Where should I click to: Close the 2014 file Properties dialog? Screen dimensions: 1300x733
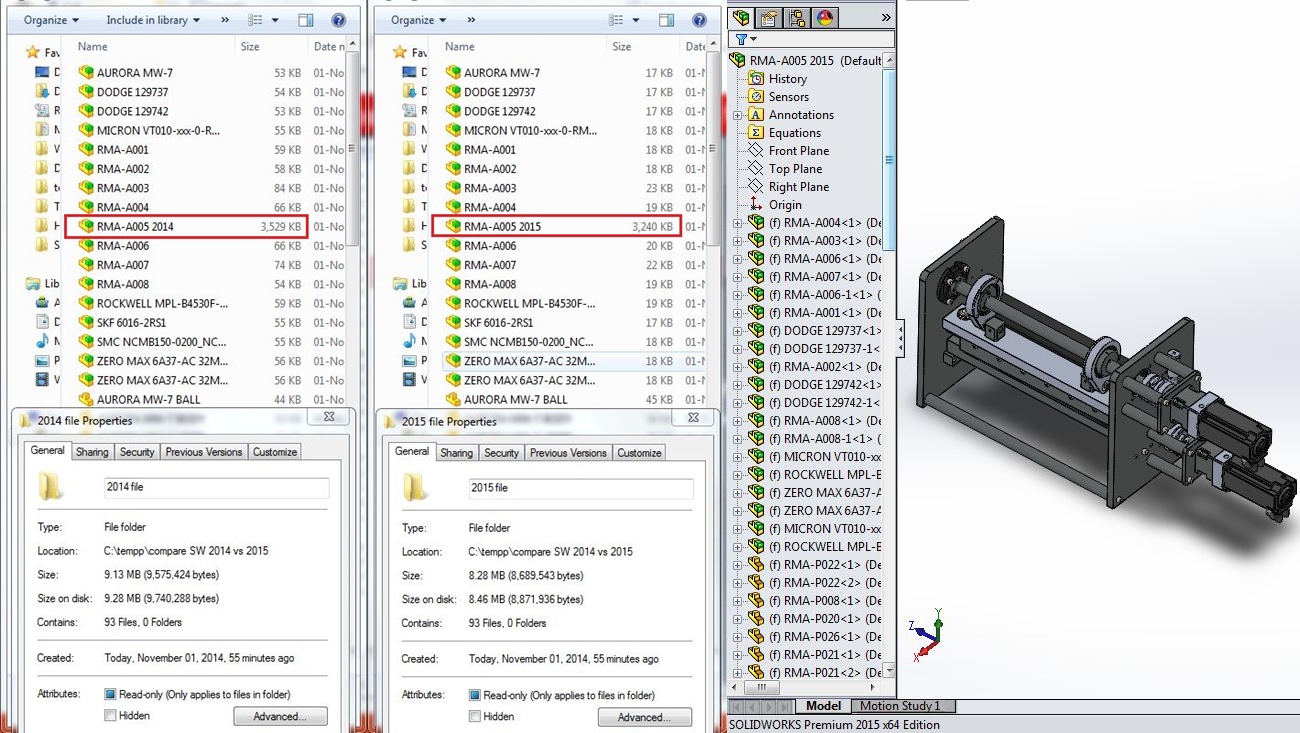coord(329,418)
